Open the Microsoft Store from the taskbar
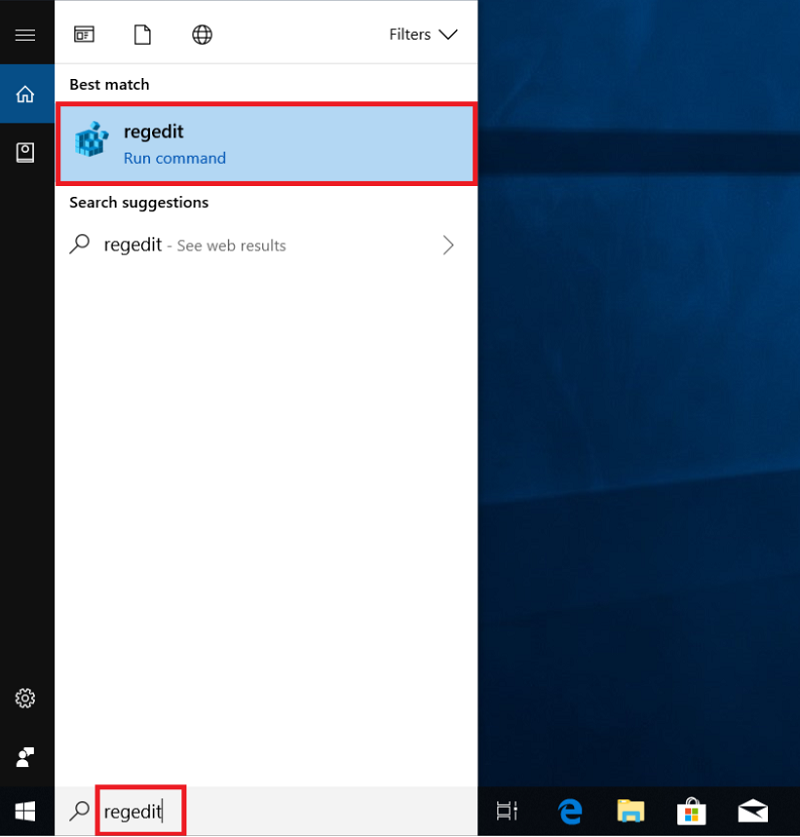The height and width of the screenshot is (837, 800). [x=691, y=811]
